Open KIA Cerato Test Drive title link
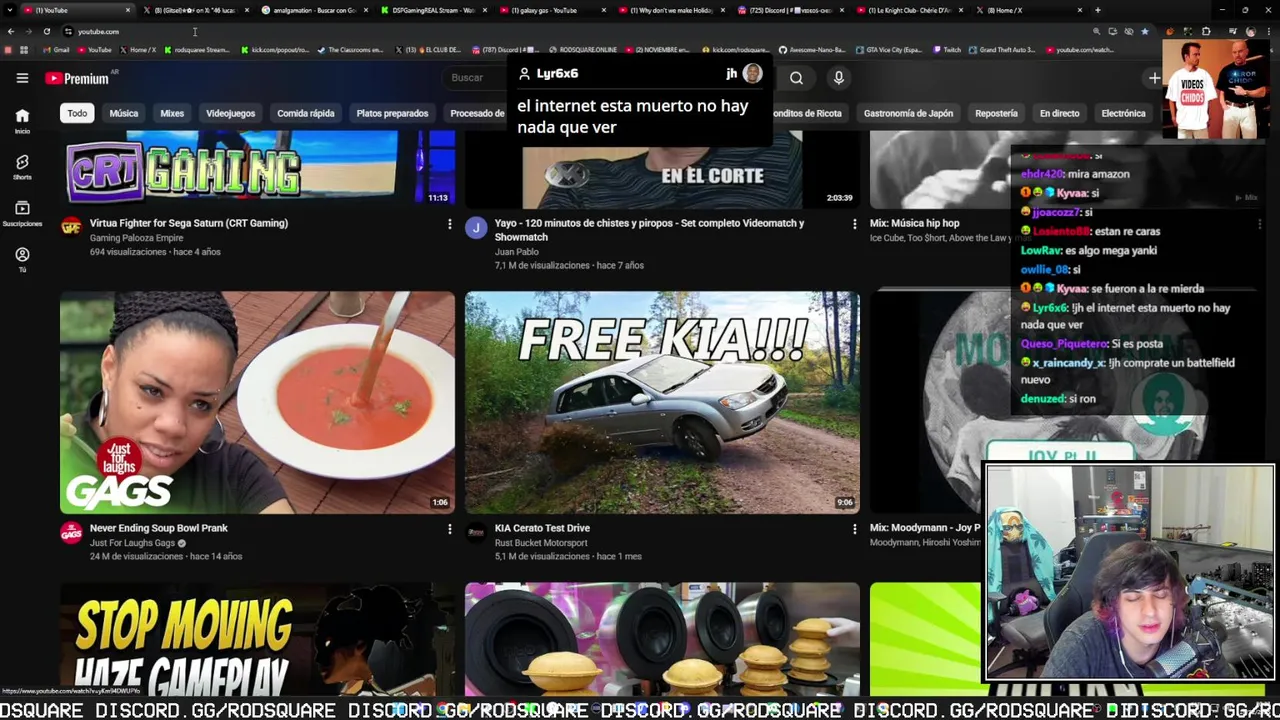Screen dimensions: 1280x720 point(542,528)
